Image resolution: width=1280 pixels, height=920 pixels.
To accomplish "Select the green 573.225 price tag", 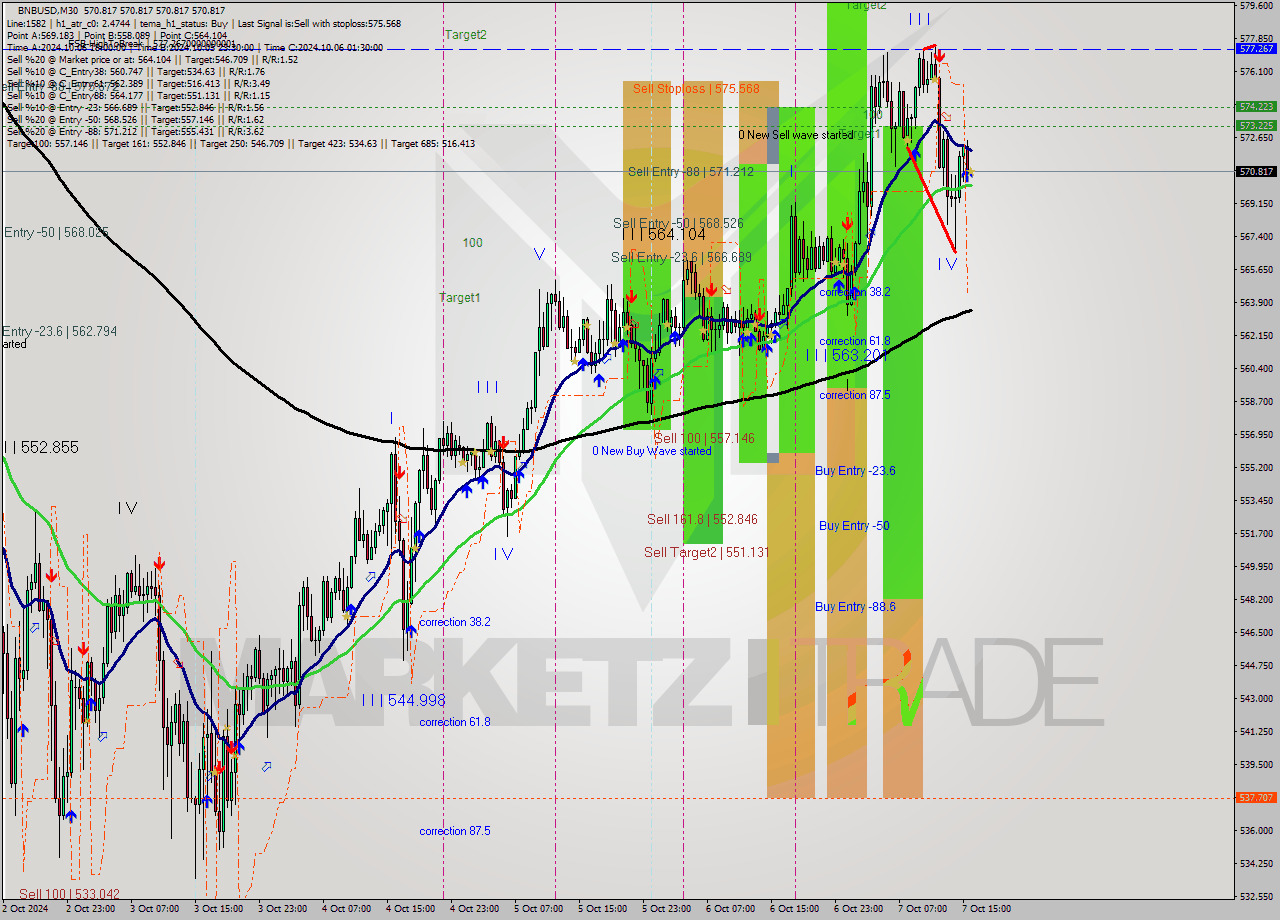I will click(x=1256, y=126).
